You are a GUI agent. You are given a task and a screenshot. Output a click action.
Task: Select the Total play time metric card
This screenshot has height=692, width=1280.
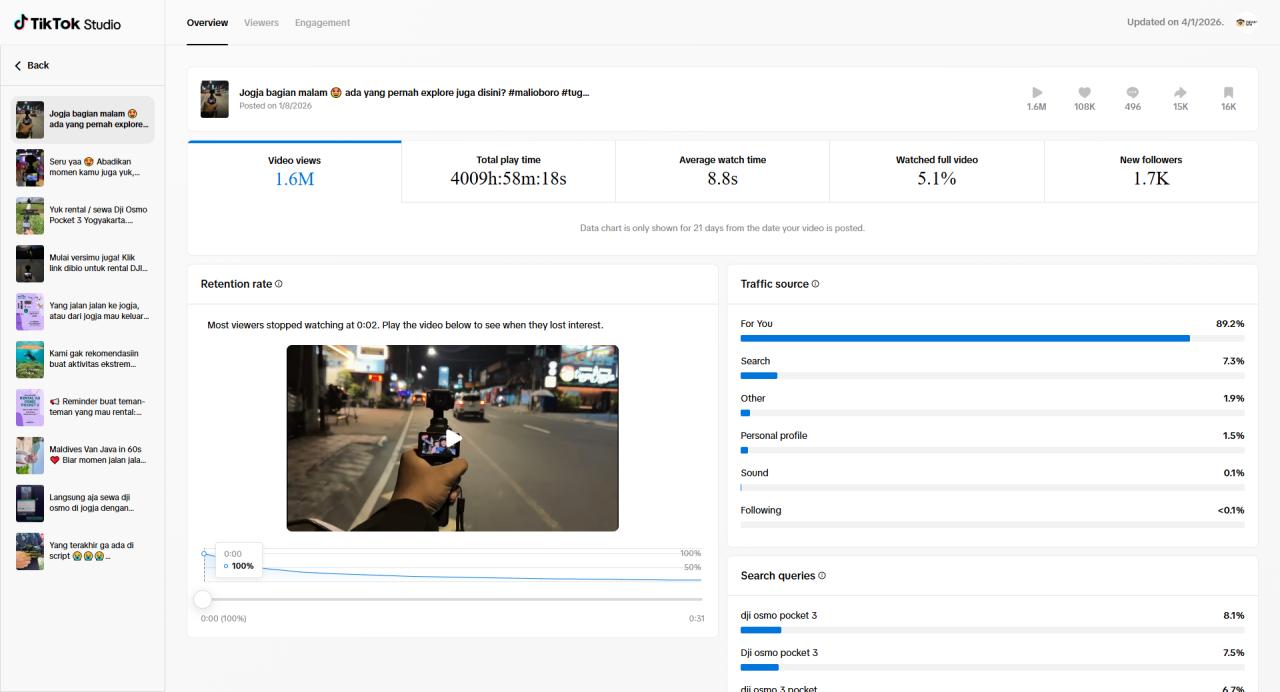click(x=508, y=171)
